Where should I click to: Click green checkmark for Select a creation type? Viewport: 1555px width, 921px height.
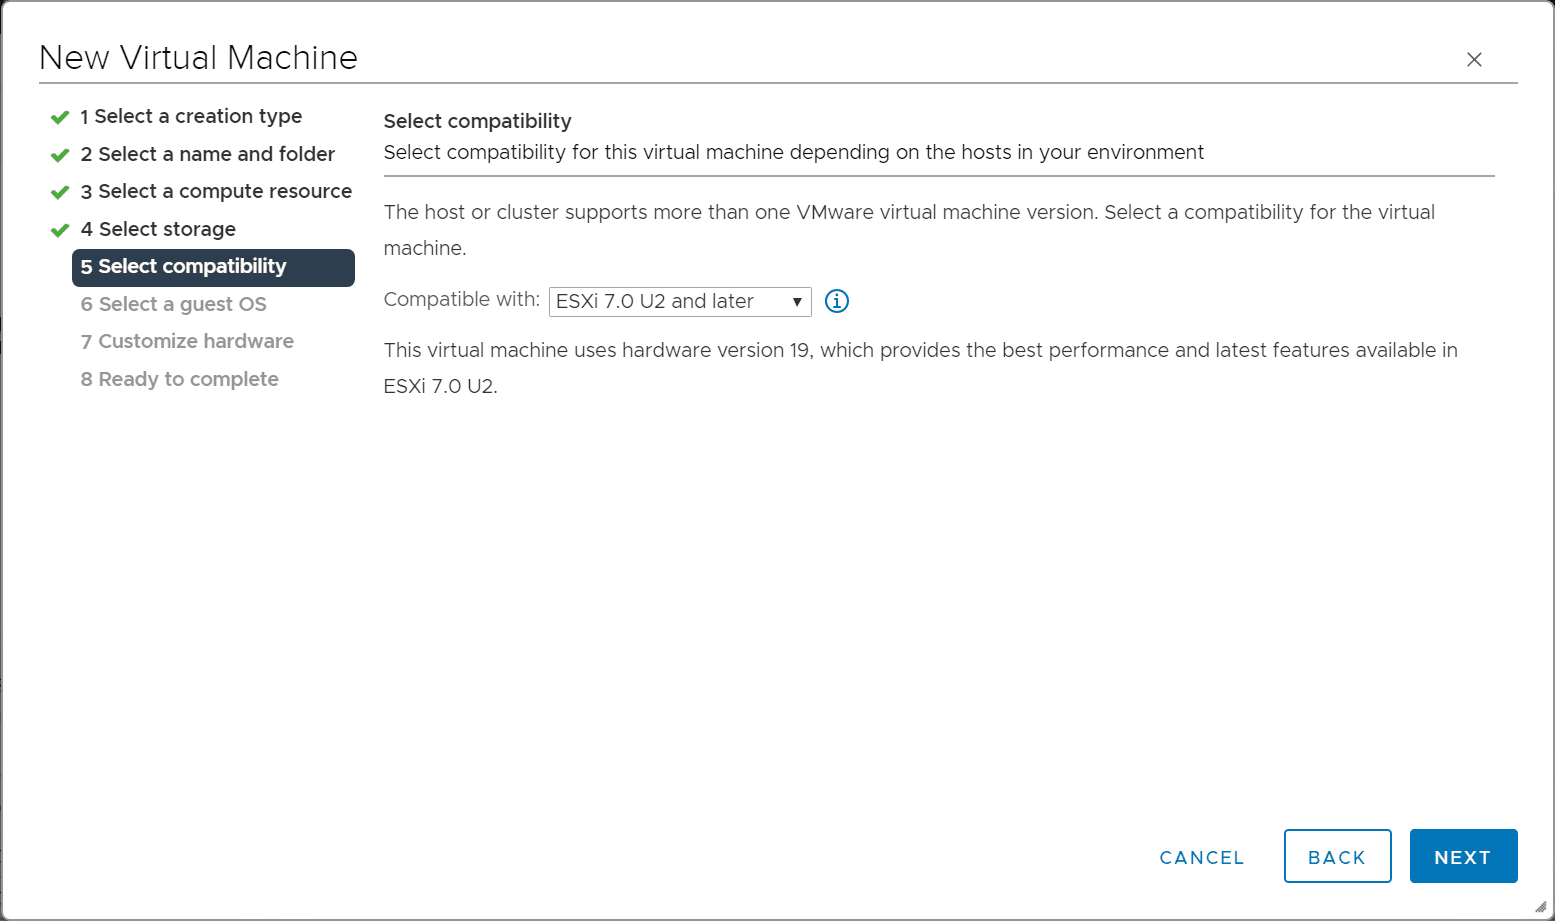point(60,117)
